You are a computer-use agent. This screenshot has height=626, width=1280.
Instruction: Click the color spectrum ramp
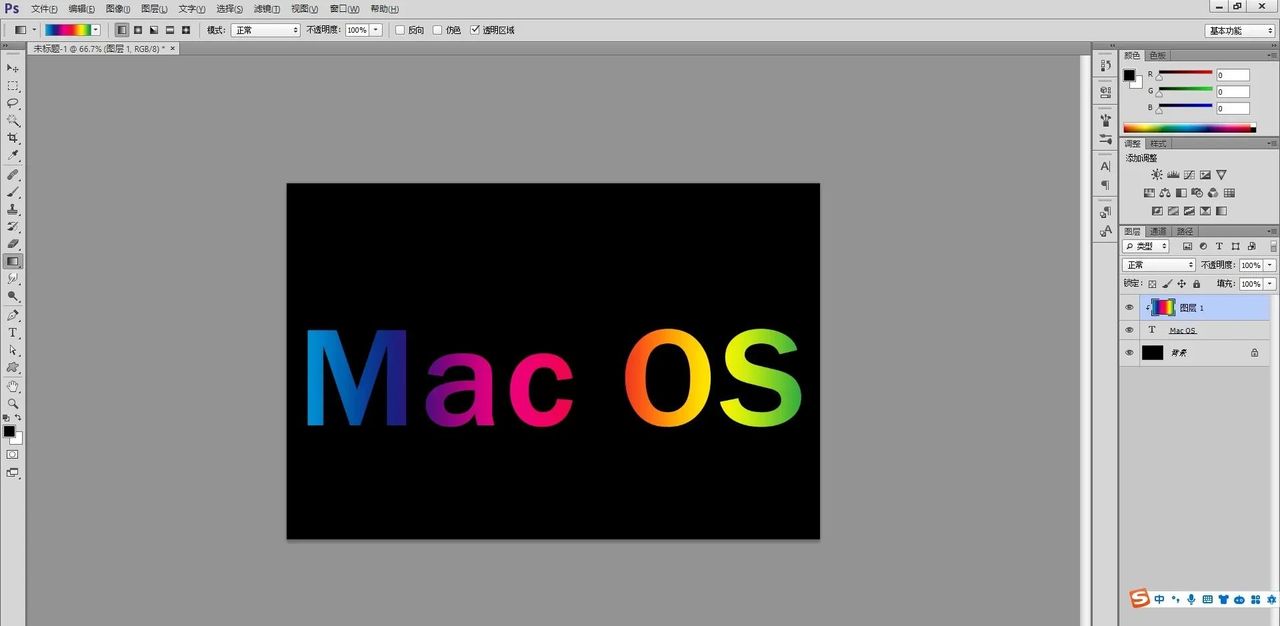point(1189,128)
